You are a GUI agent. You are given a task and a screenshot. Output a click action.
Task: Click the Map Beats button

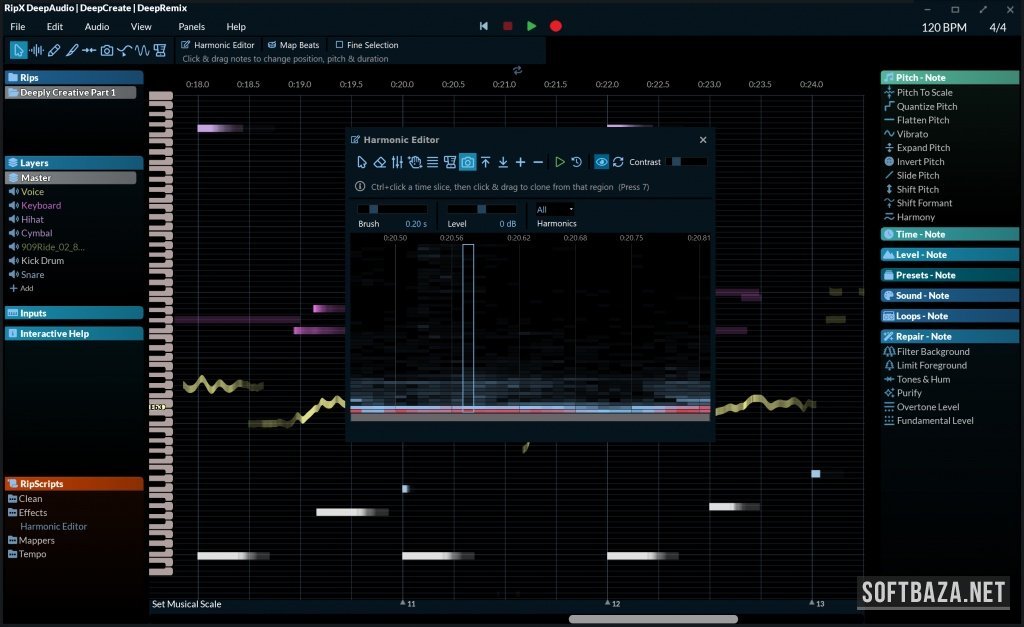pos(293,45)
